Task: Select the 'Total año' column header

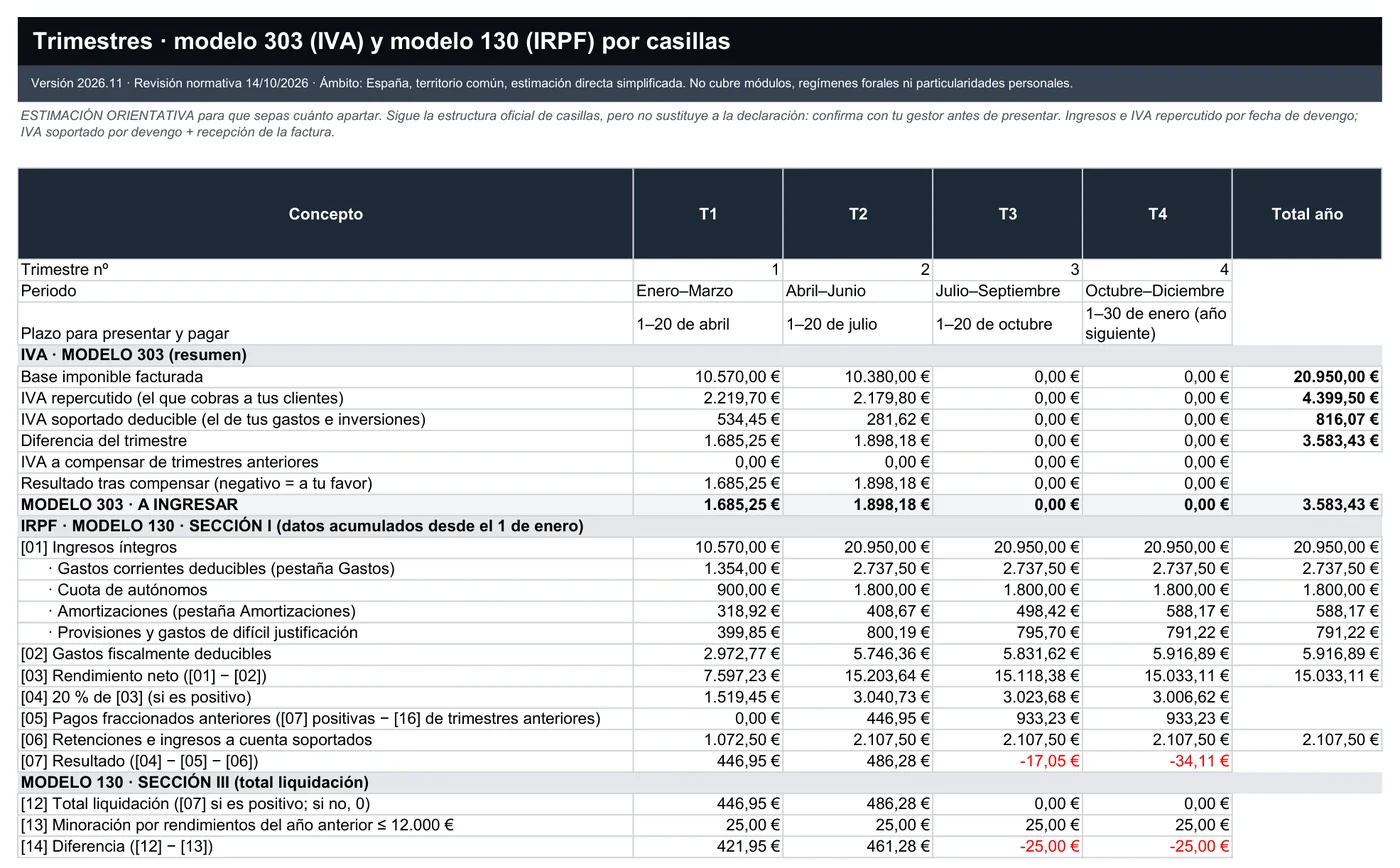Action: click(1307, 214)
